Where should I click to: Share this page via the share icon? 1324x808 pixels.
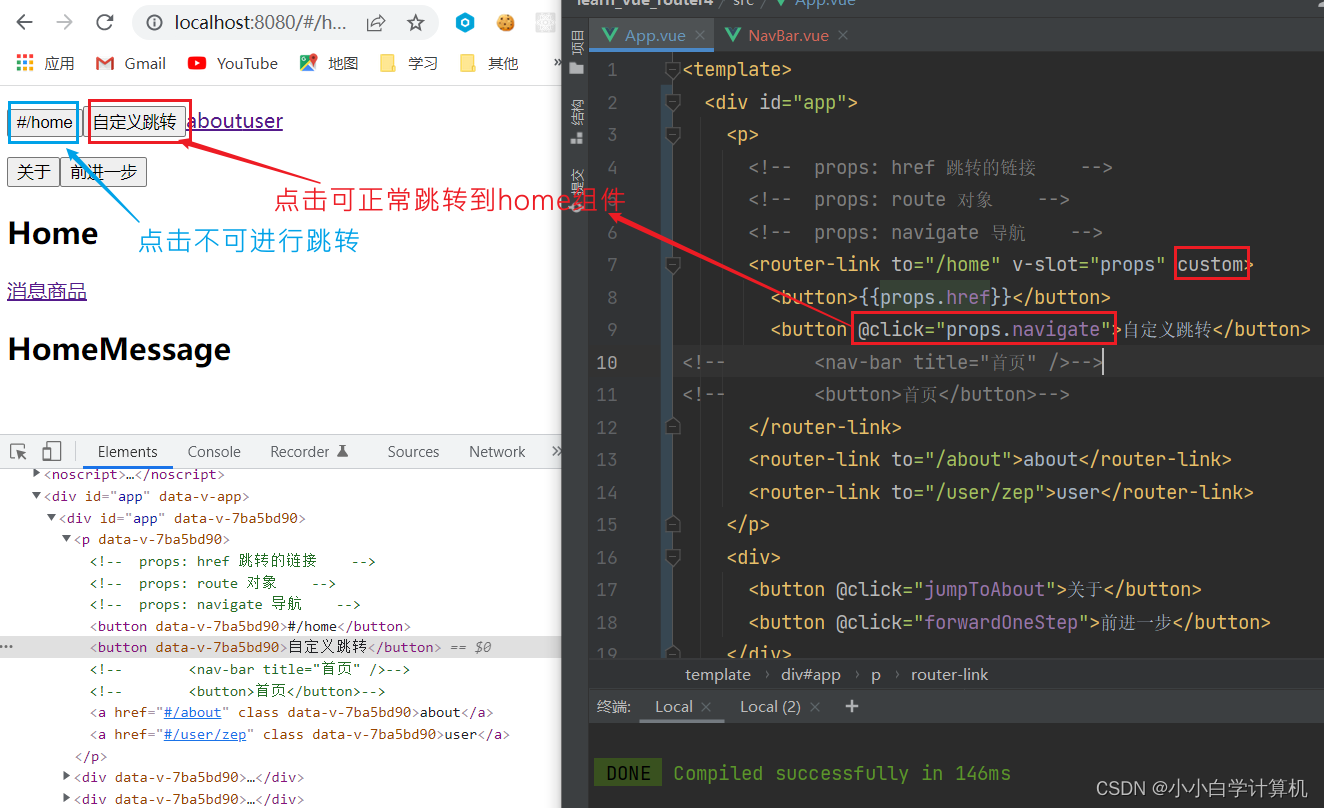[x=376, y=22]
